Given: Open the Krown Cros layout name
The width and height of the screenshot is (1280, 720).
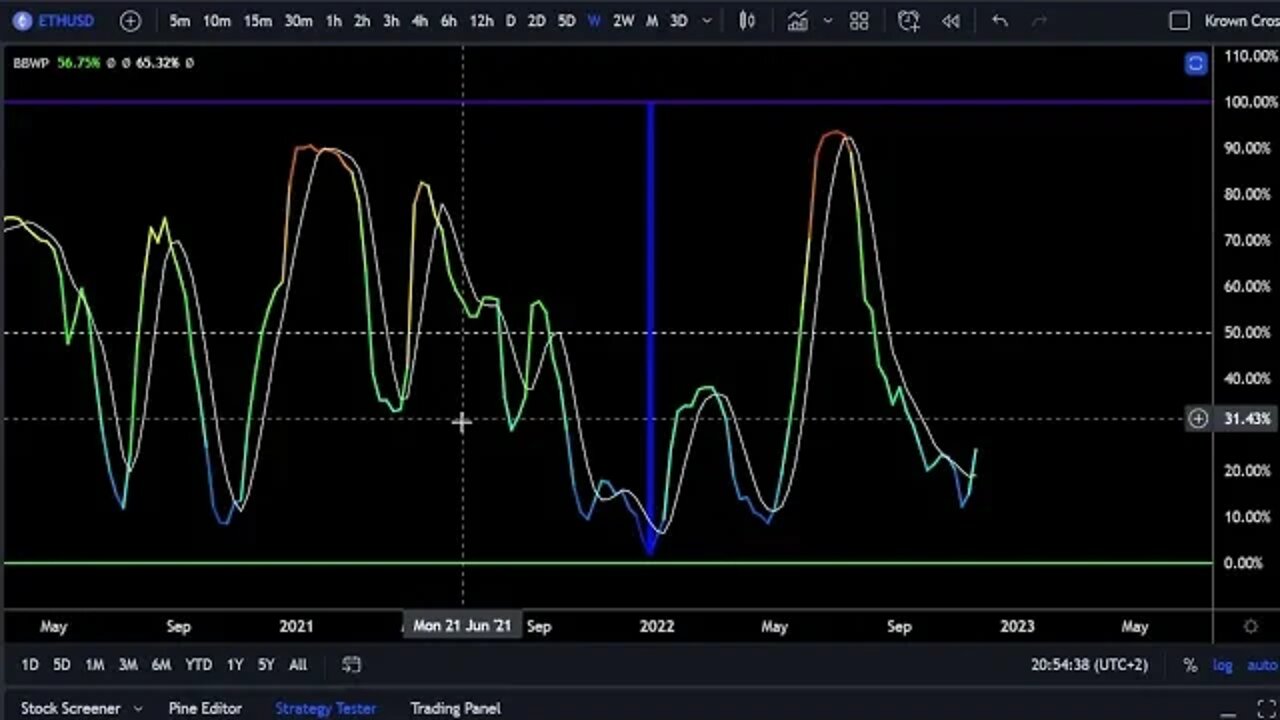Looking at the screenshot, I should point(1241,20).
